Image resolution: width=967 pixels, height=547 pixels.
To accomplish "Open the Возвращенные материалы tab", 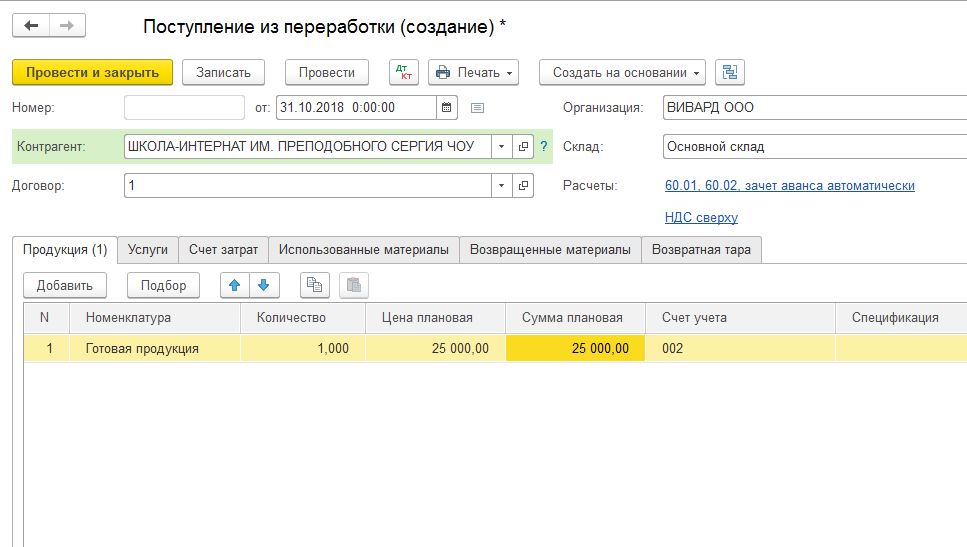I will tap(550, 250).
